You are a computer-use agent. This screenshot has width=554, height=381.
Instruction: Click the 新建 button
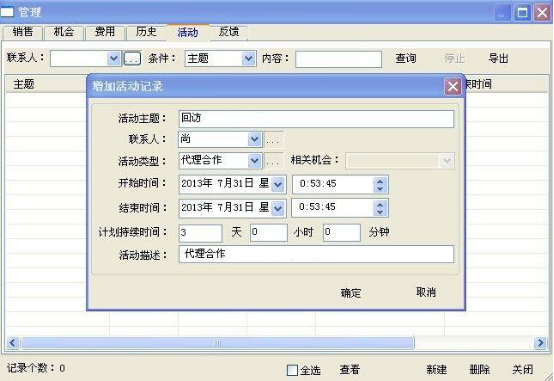436,370
